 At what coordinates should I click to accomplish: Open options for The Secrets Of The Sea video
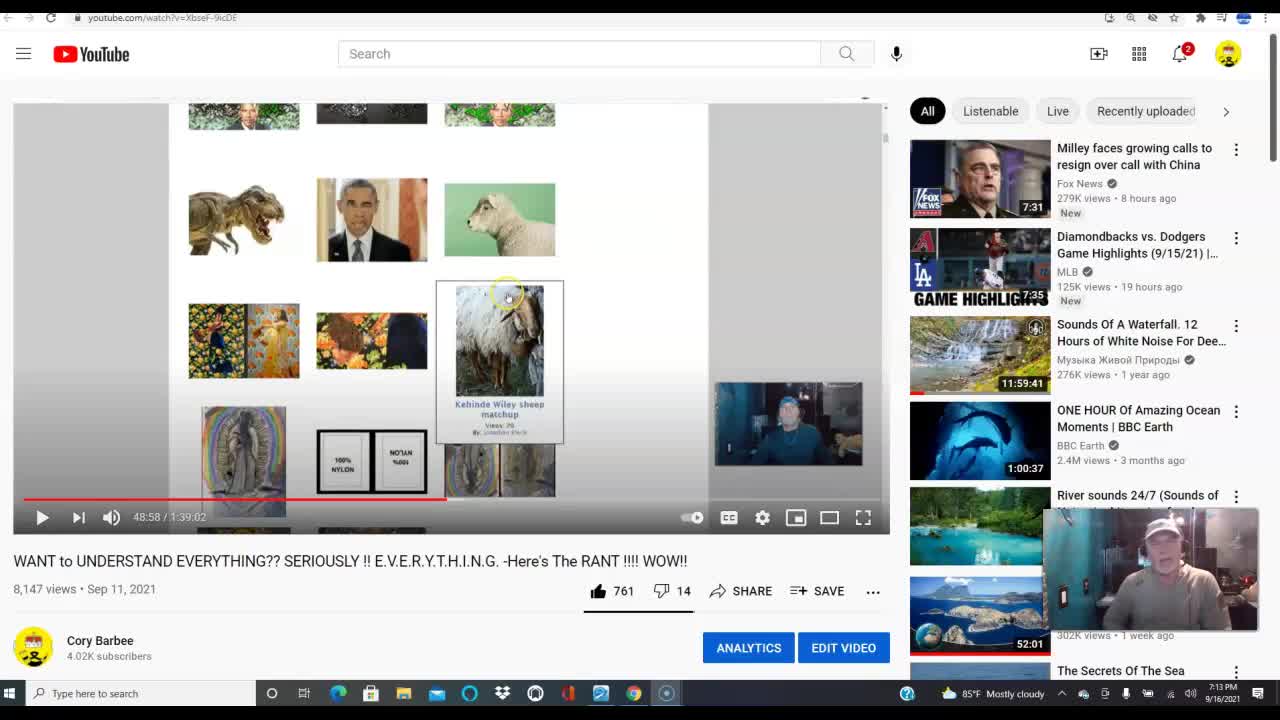click(1236, 673)
